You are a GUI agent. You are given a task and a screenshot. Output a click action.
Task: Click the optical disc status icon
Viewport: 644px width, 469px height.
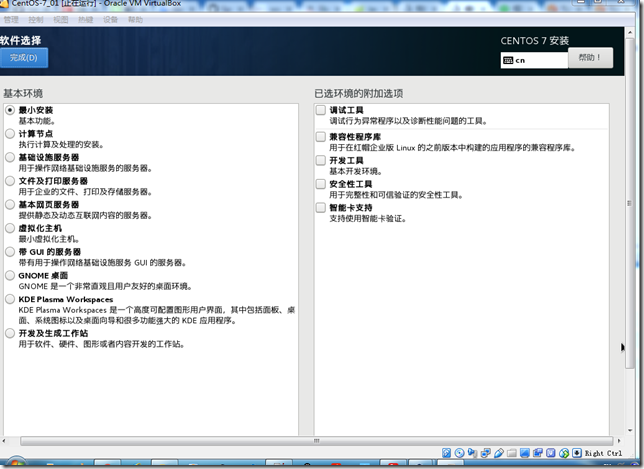tap(460, 453)
